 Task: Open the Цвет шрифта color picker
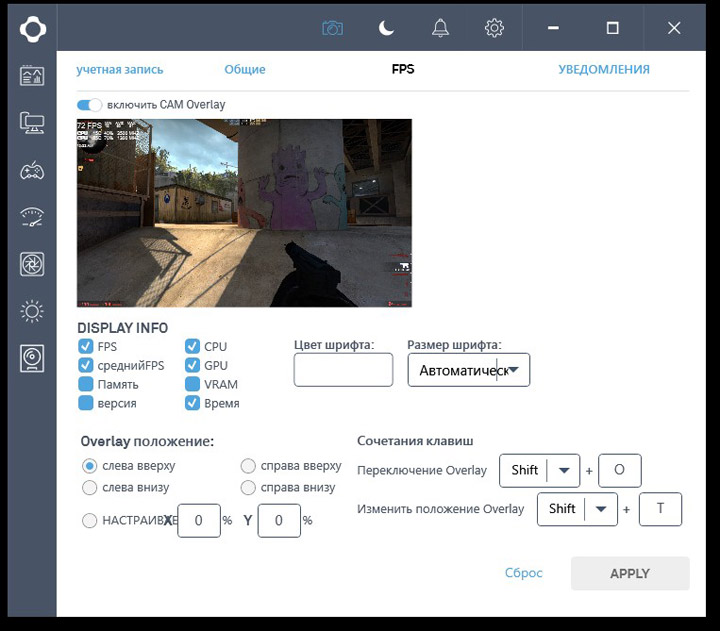[x=343, y=370]
